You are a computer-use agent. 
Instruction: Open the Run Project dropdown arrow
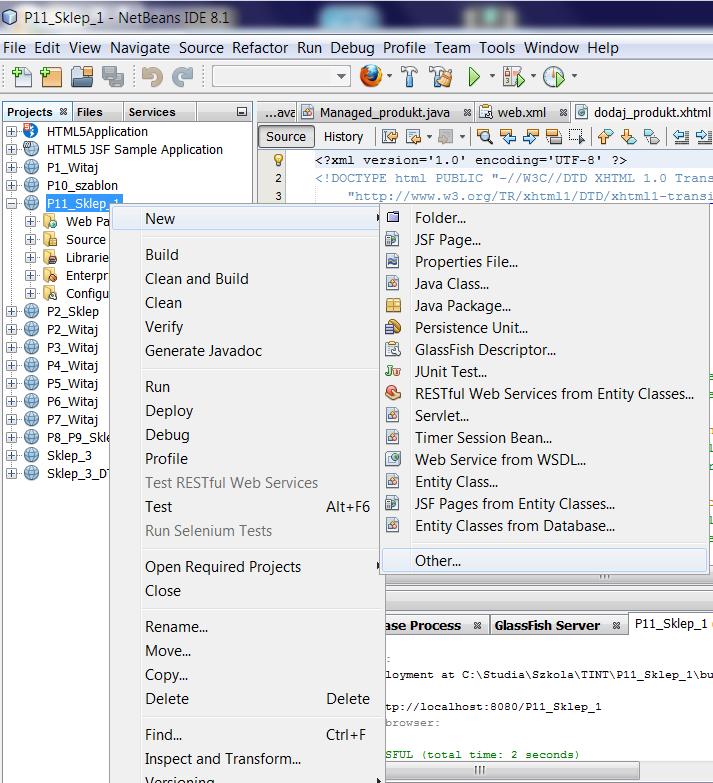(x=492, y=76)
